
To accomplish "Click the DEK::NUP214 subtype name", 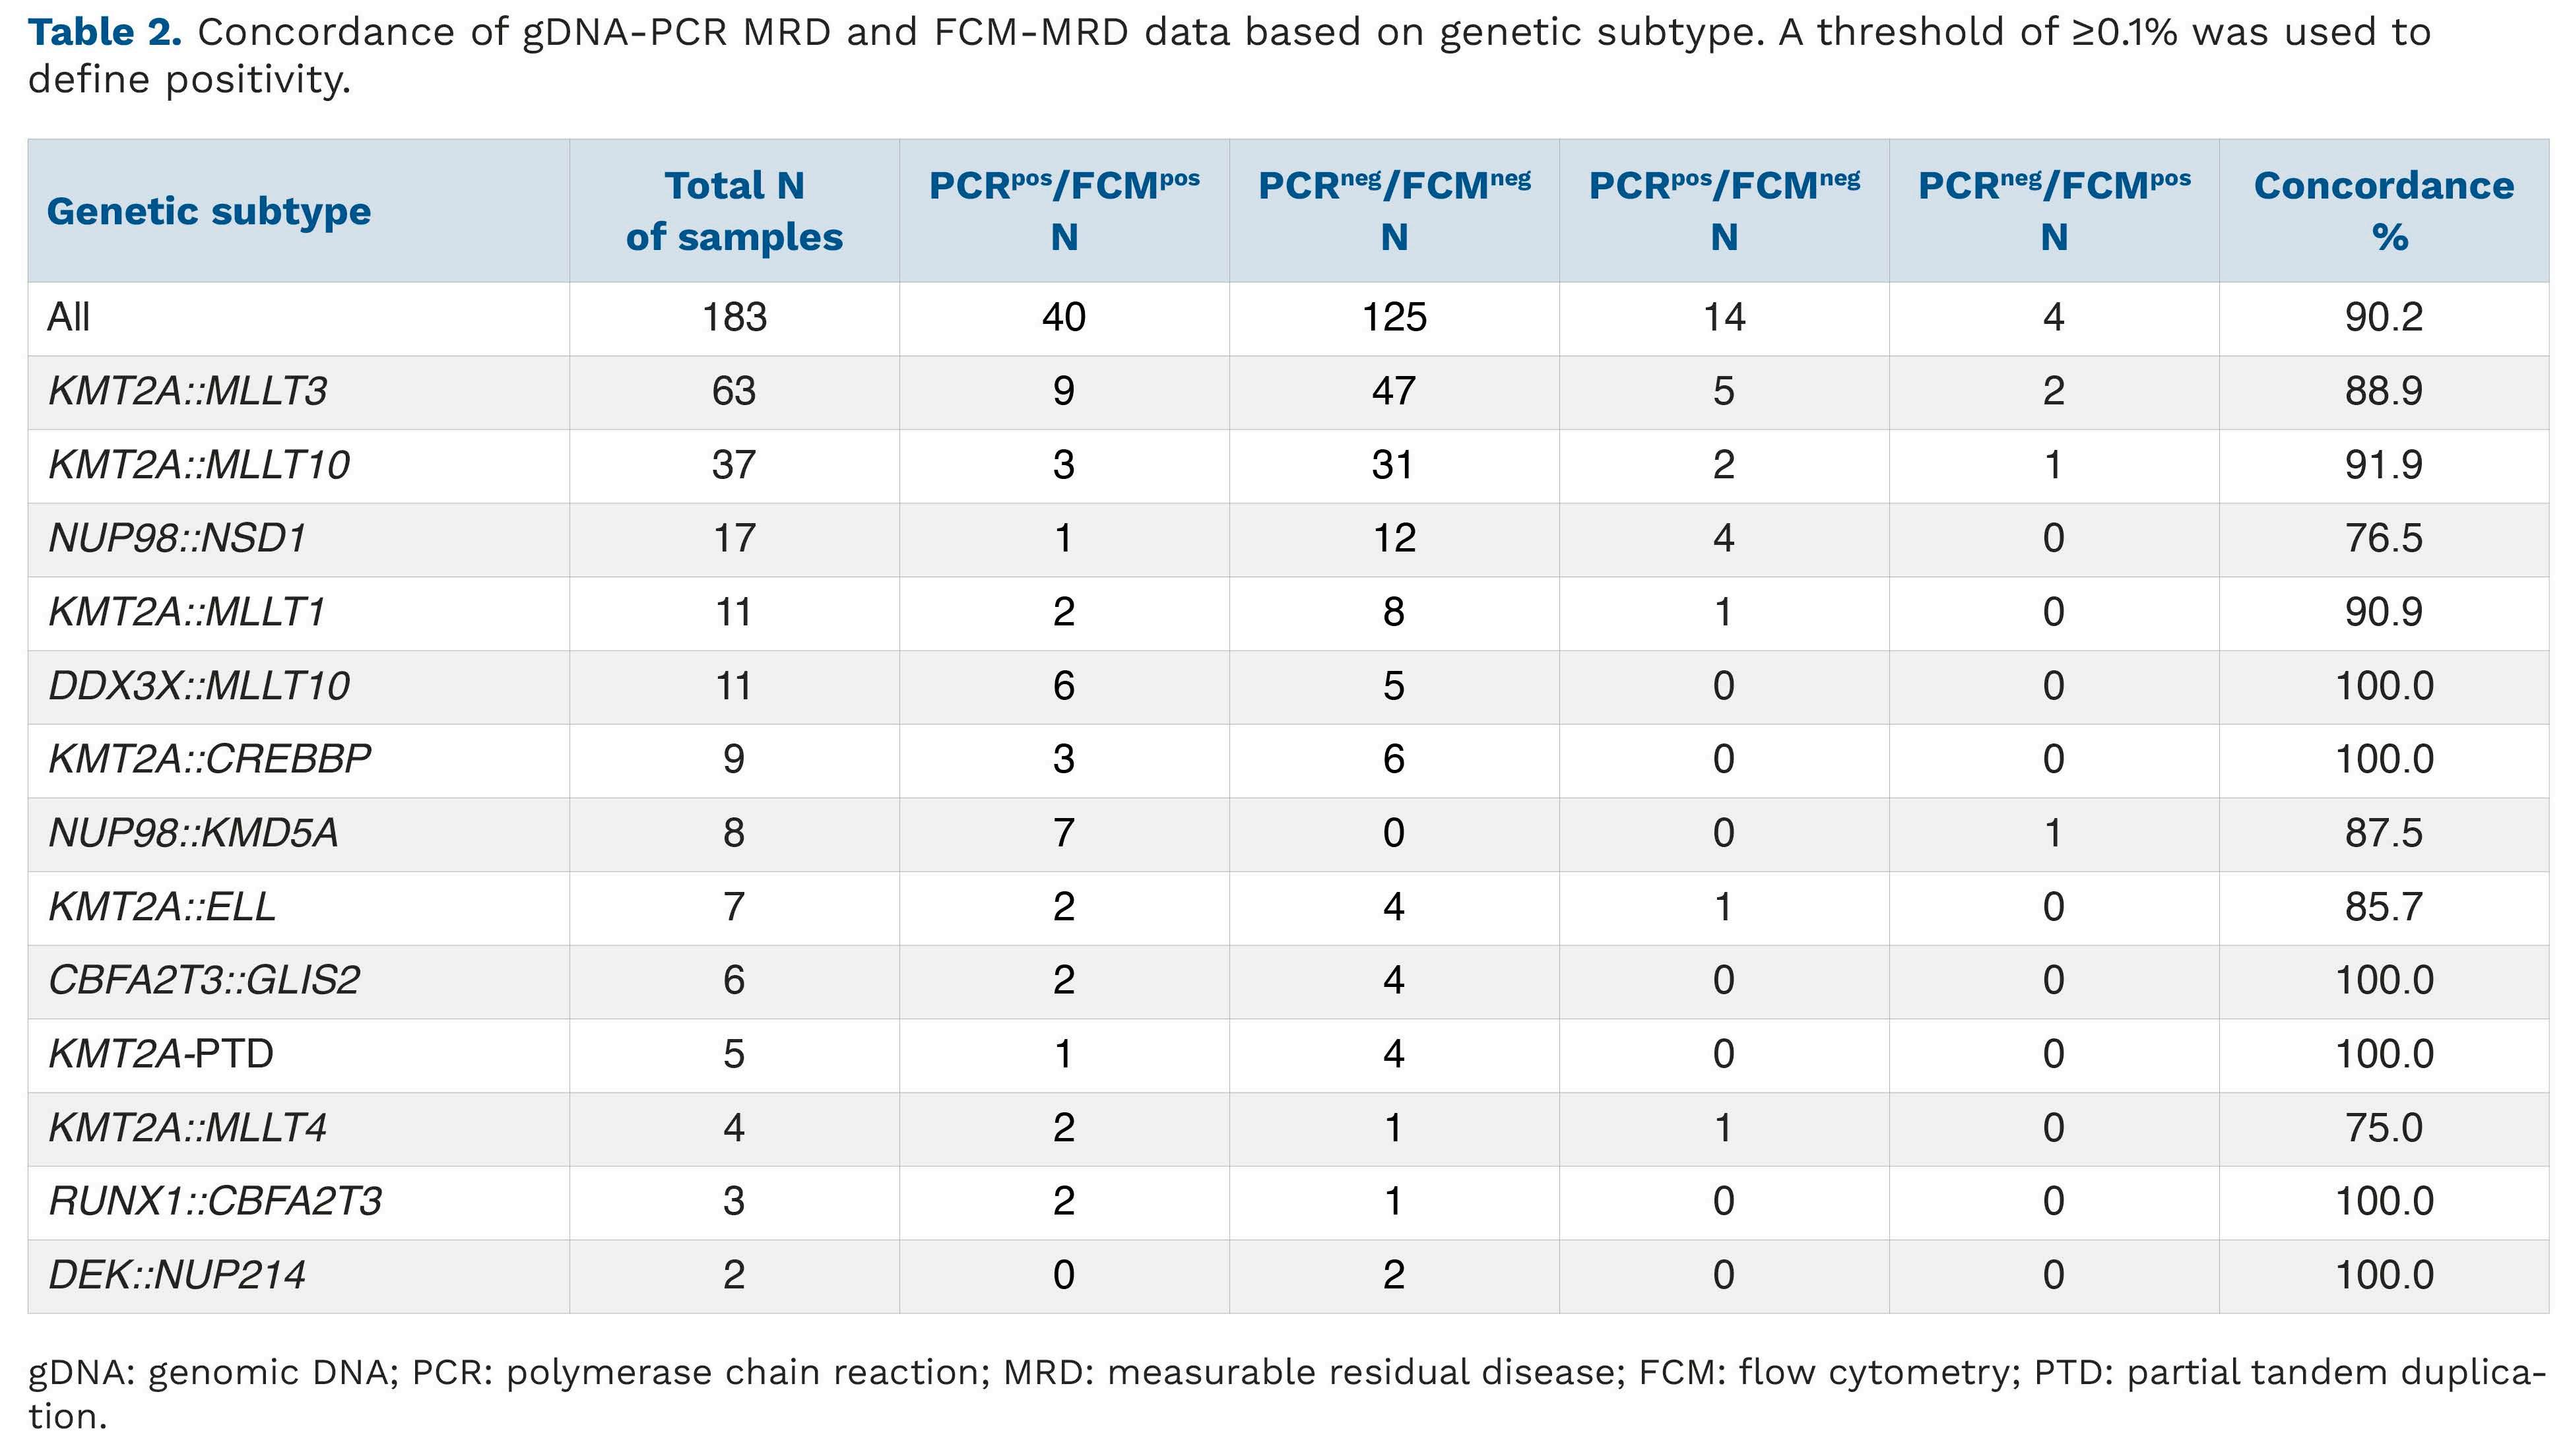I will (177, 1275).
